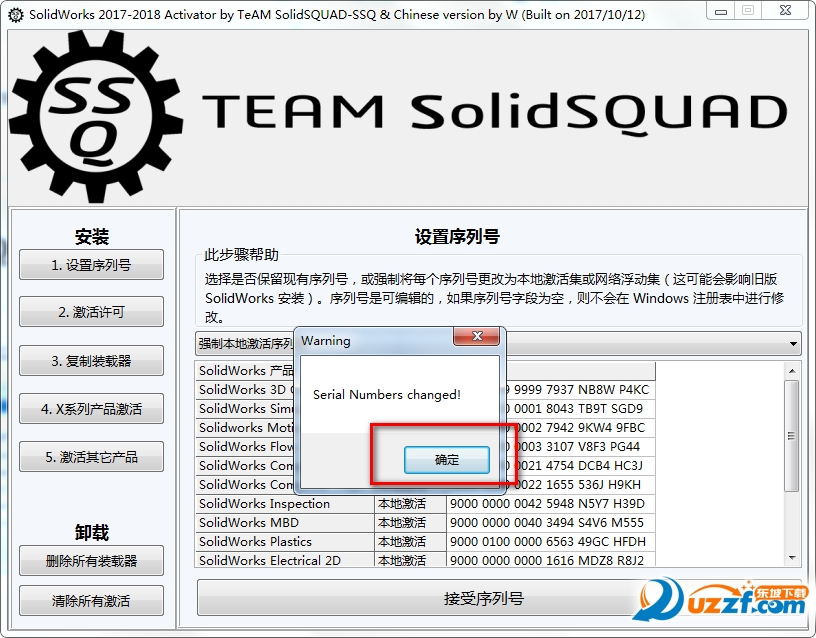Click the SolidWorks 产品 column header
816x638 pixels.
click(245, 371)
